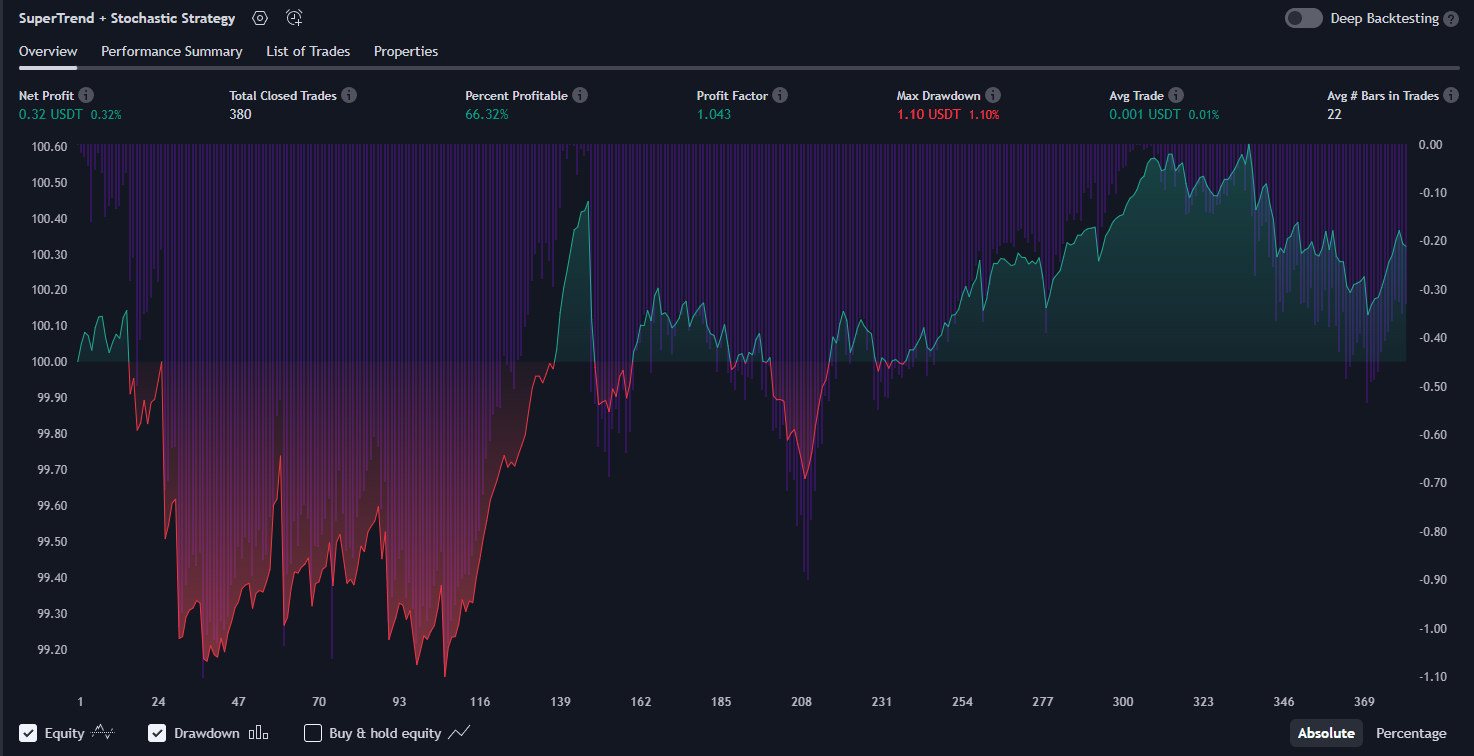Image resolution: width=1474 pixels, height=756 pixels.
Task: Show Max Drawdown info icon
Action: tap(993, 95)
